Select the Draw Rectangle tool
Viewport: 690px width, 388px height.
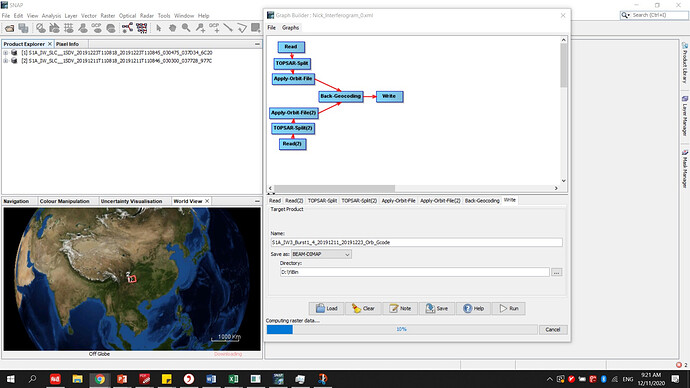(x=256, y=28)
